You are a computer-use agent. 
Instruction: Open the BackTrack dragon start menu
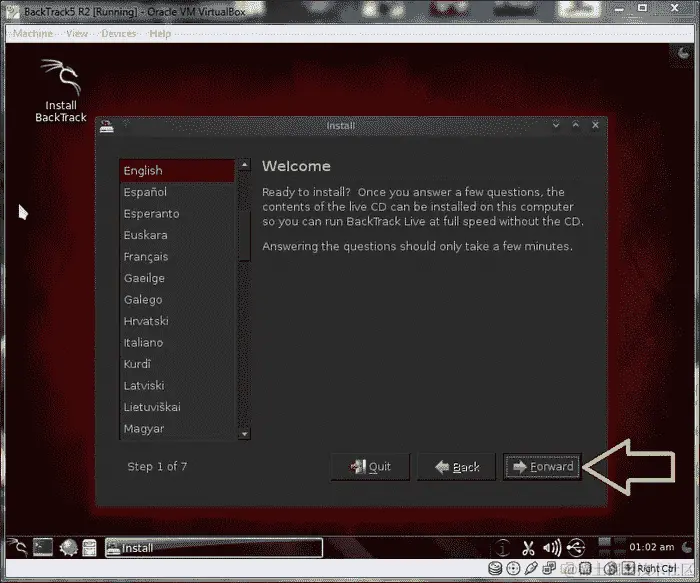18,547
